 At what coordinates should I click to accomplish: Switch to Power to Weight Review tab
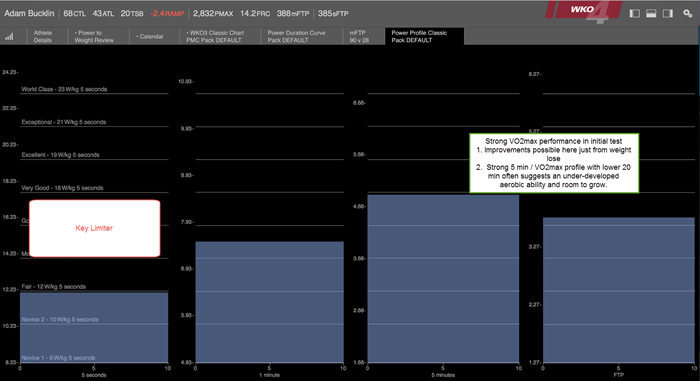(x=94, y=36)
